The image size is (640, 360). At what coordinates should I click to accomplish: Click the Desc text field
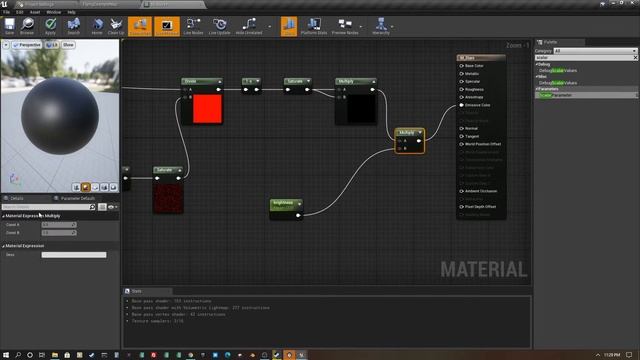74,255
